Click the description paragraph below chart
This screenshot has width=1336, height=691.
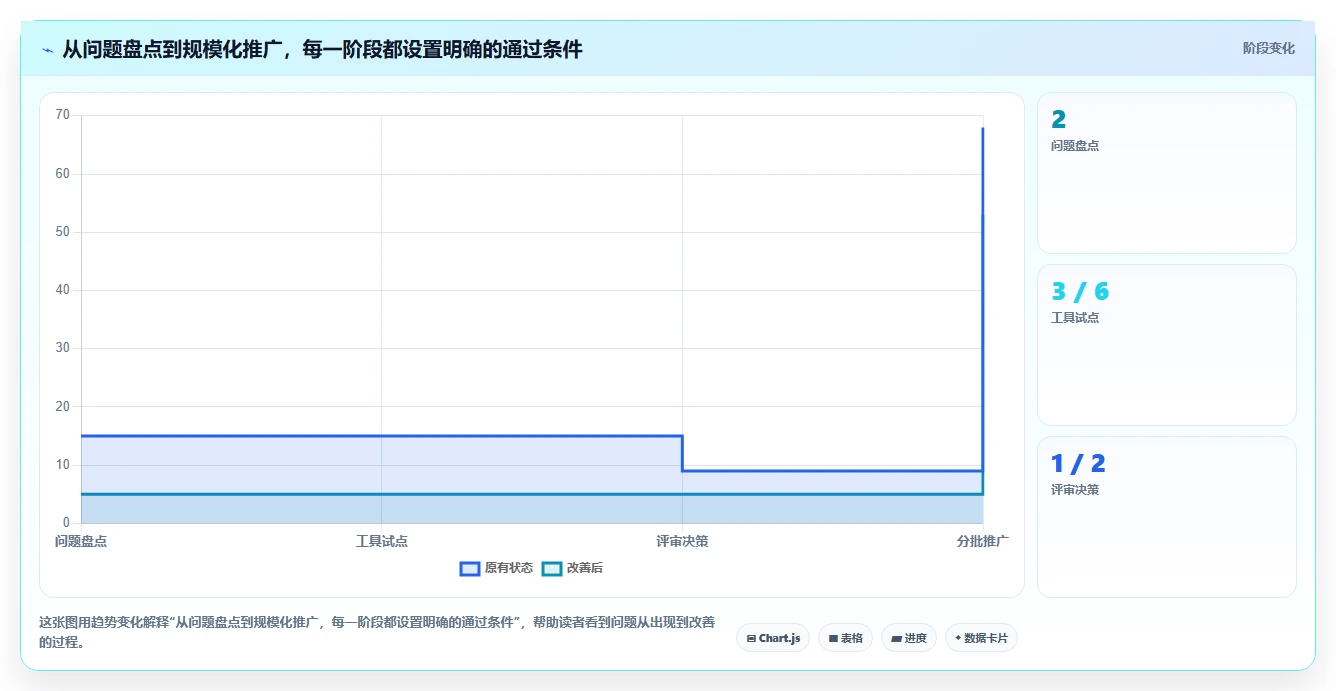378,632
